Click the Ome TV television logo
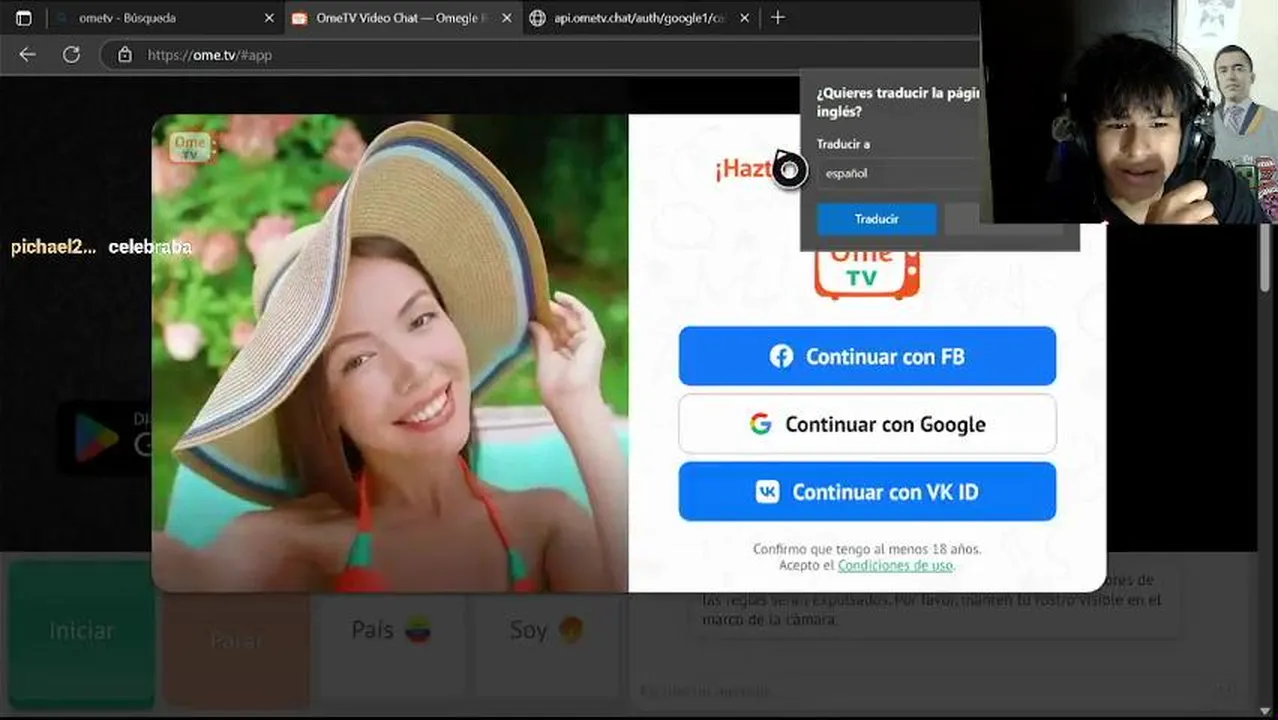The image size is (1278, 720). point(867,272)
